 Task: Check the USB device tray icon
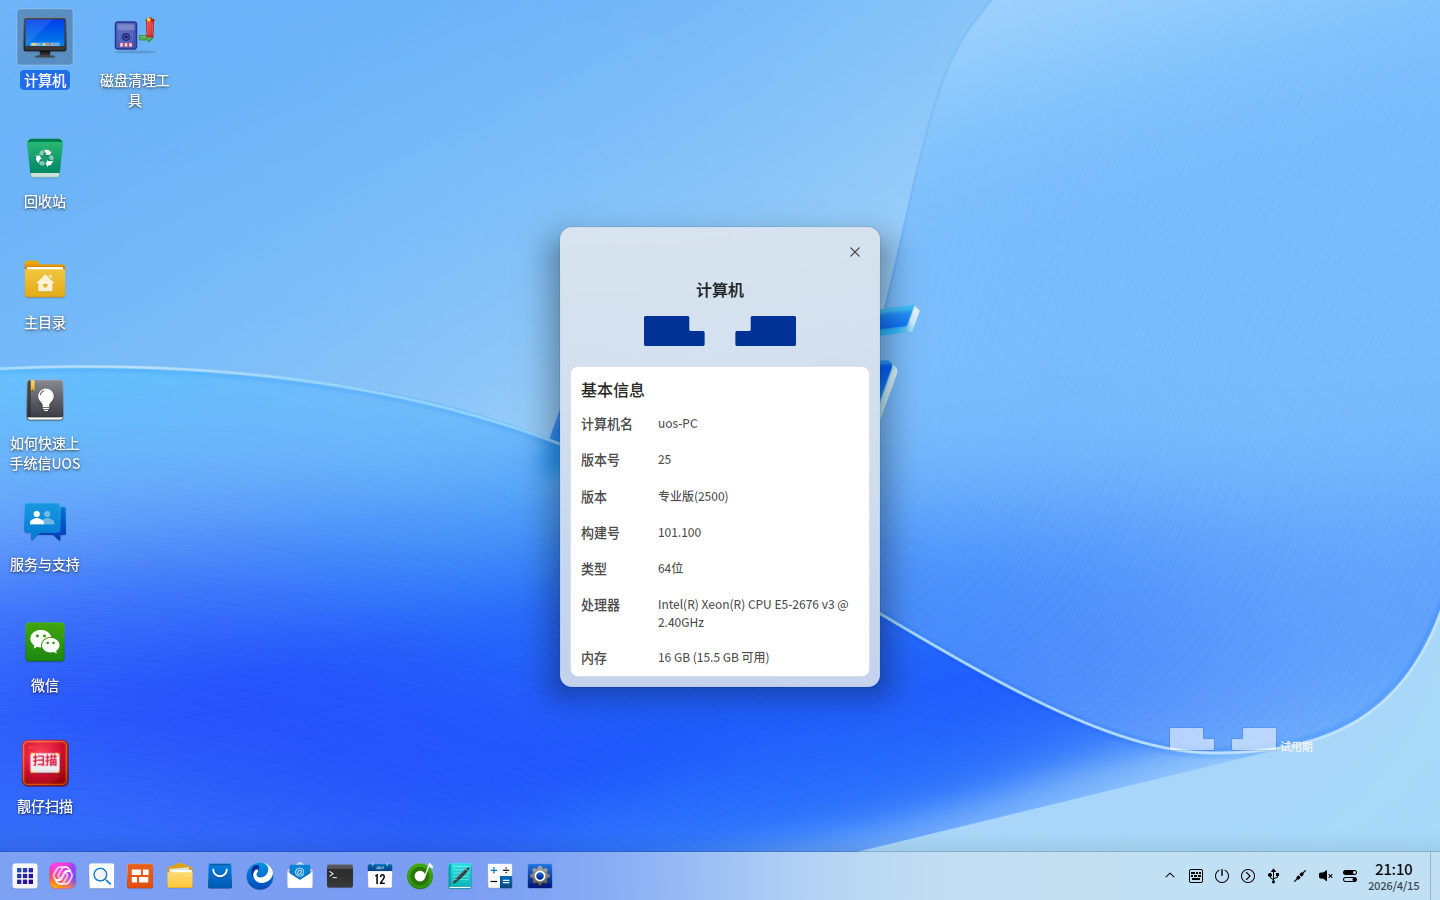click(x=1273, y=876)
